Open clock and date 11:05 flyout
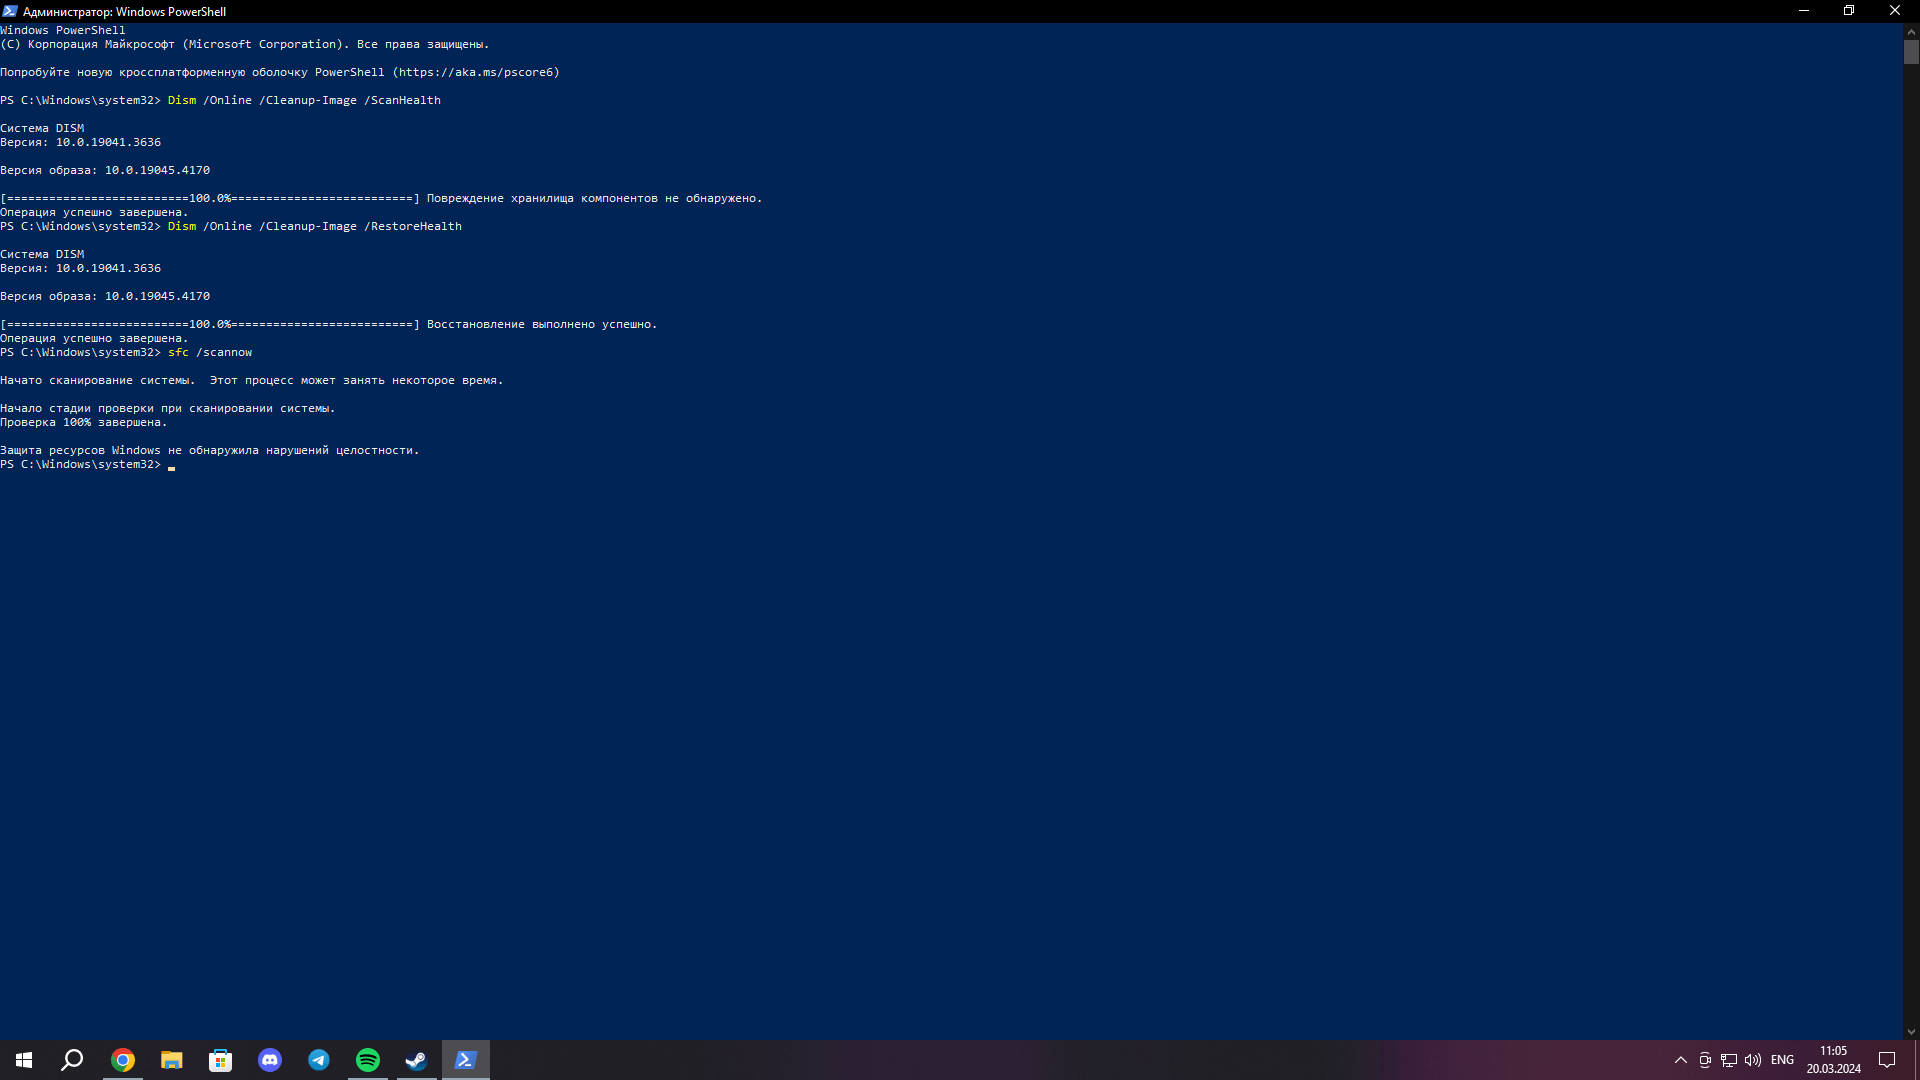1920x1080 pixels. (1833, 1060)
